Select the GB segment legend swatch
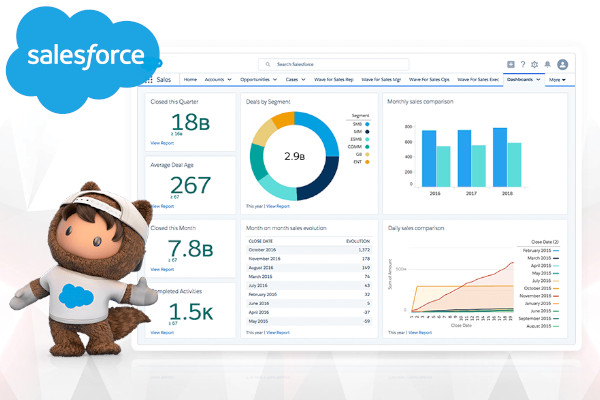 click(x=367, y=154)
